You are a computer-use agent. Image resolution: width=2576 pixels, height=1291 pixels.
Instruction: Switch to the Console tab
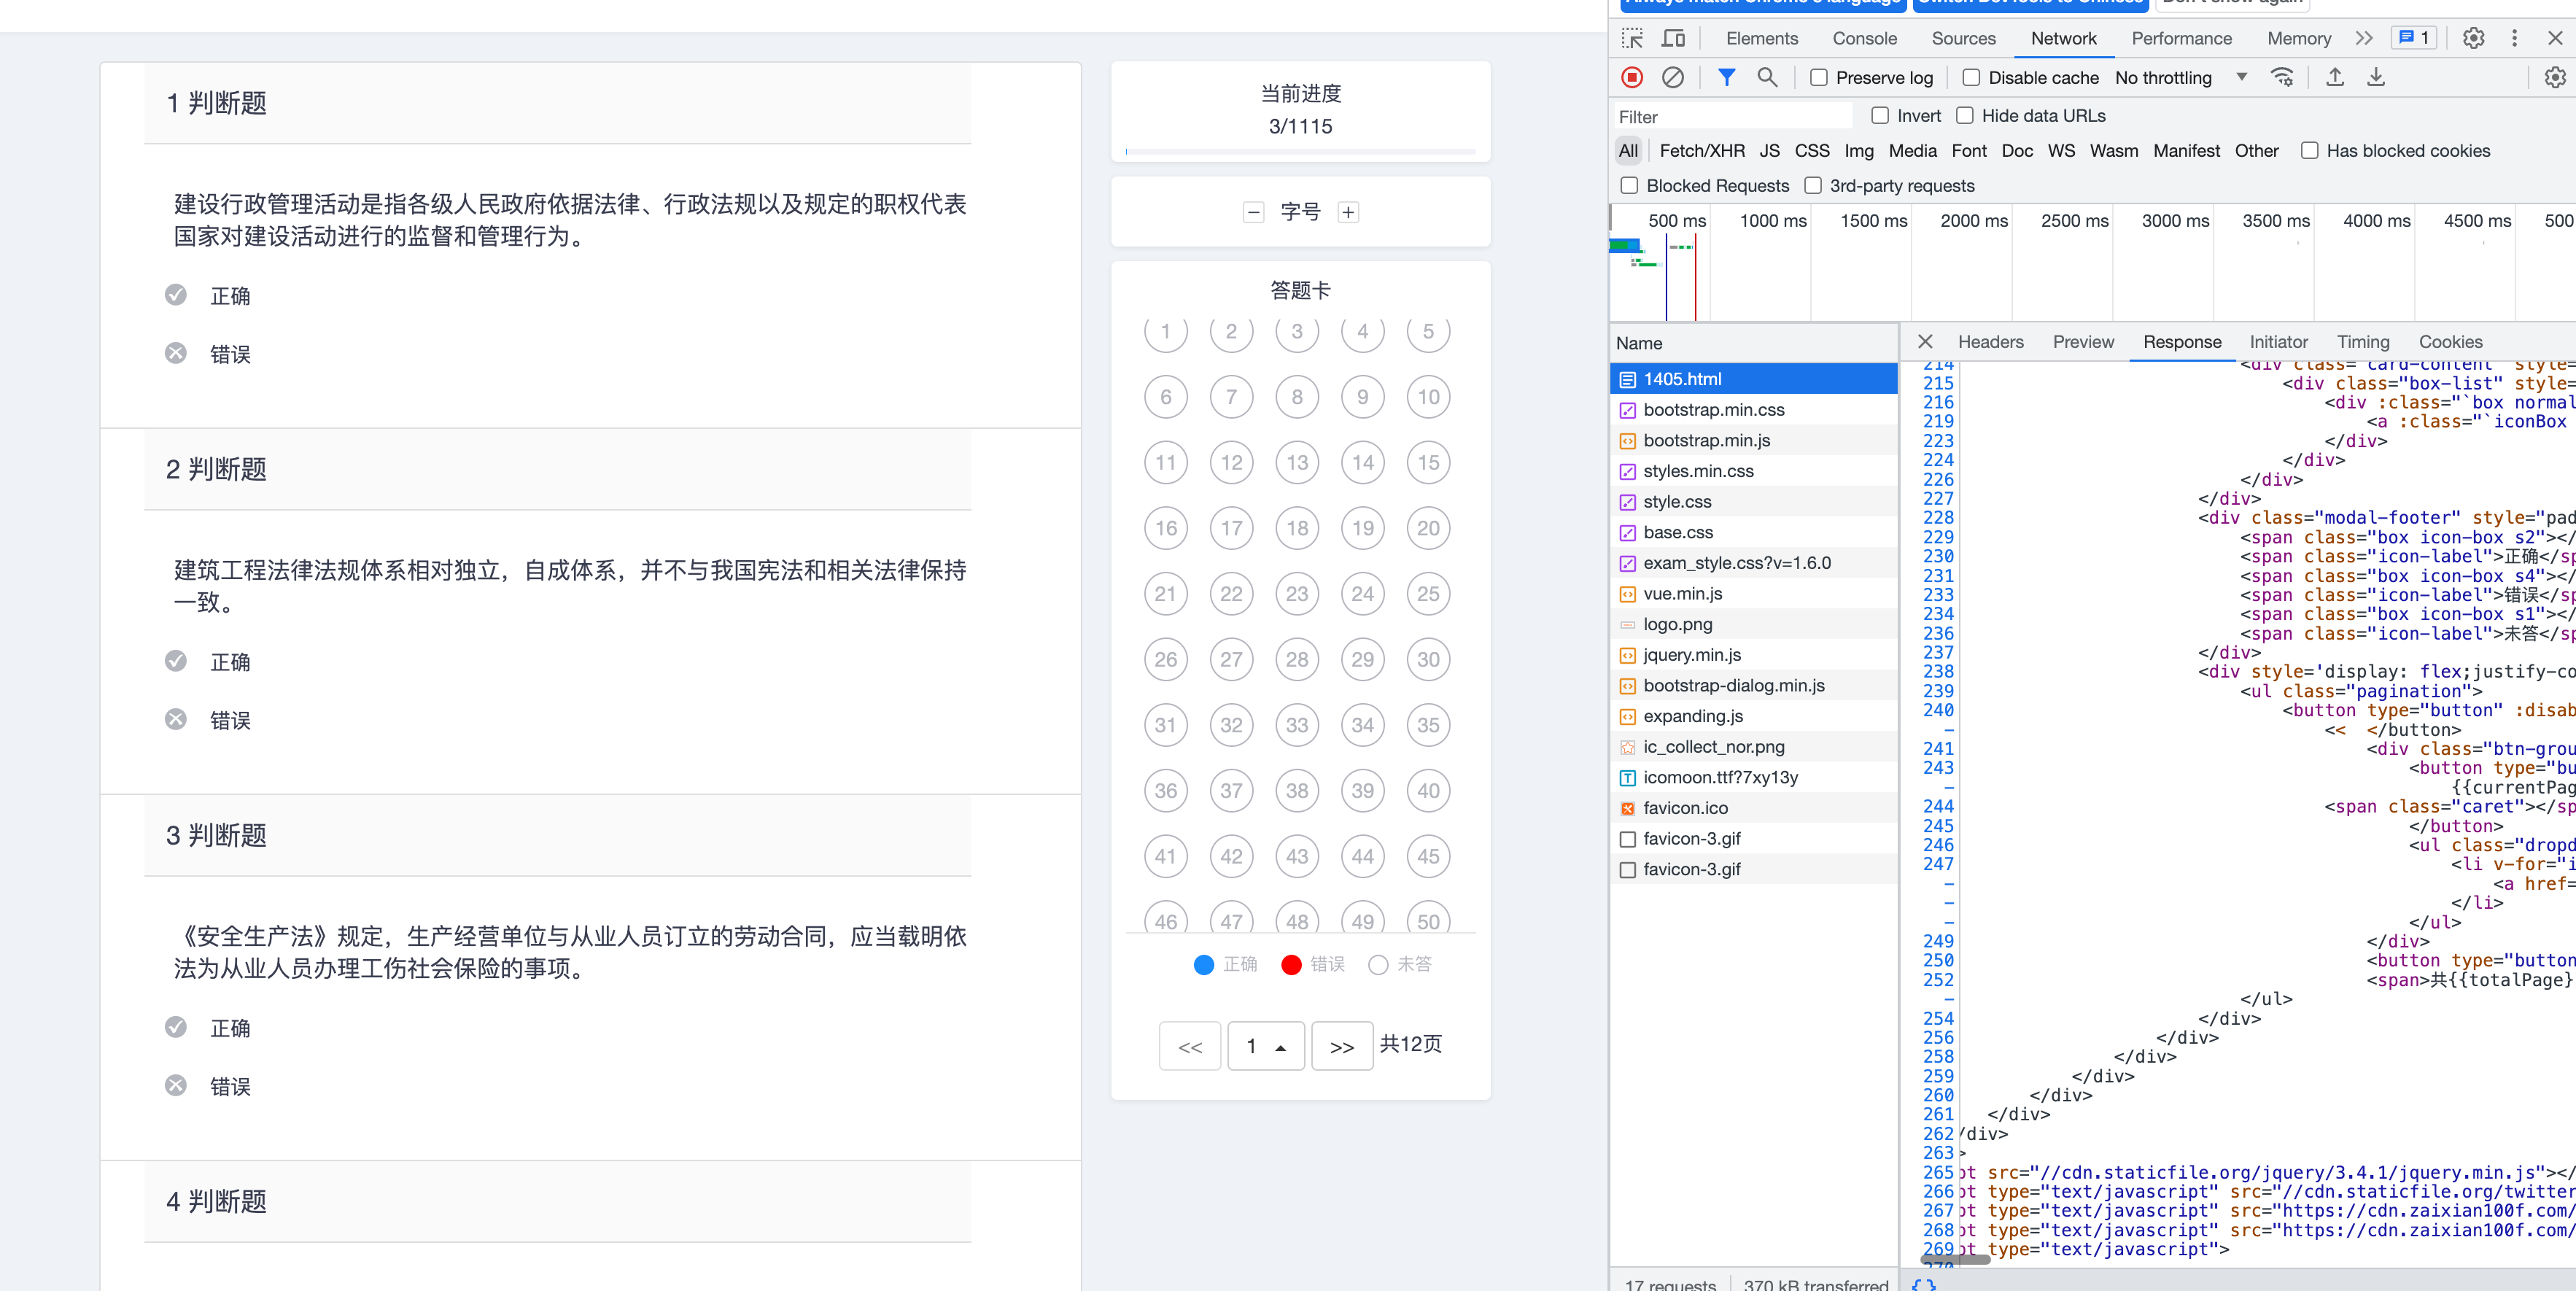pyautogui.click(x=1864, y=38)
